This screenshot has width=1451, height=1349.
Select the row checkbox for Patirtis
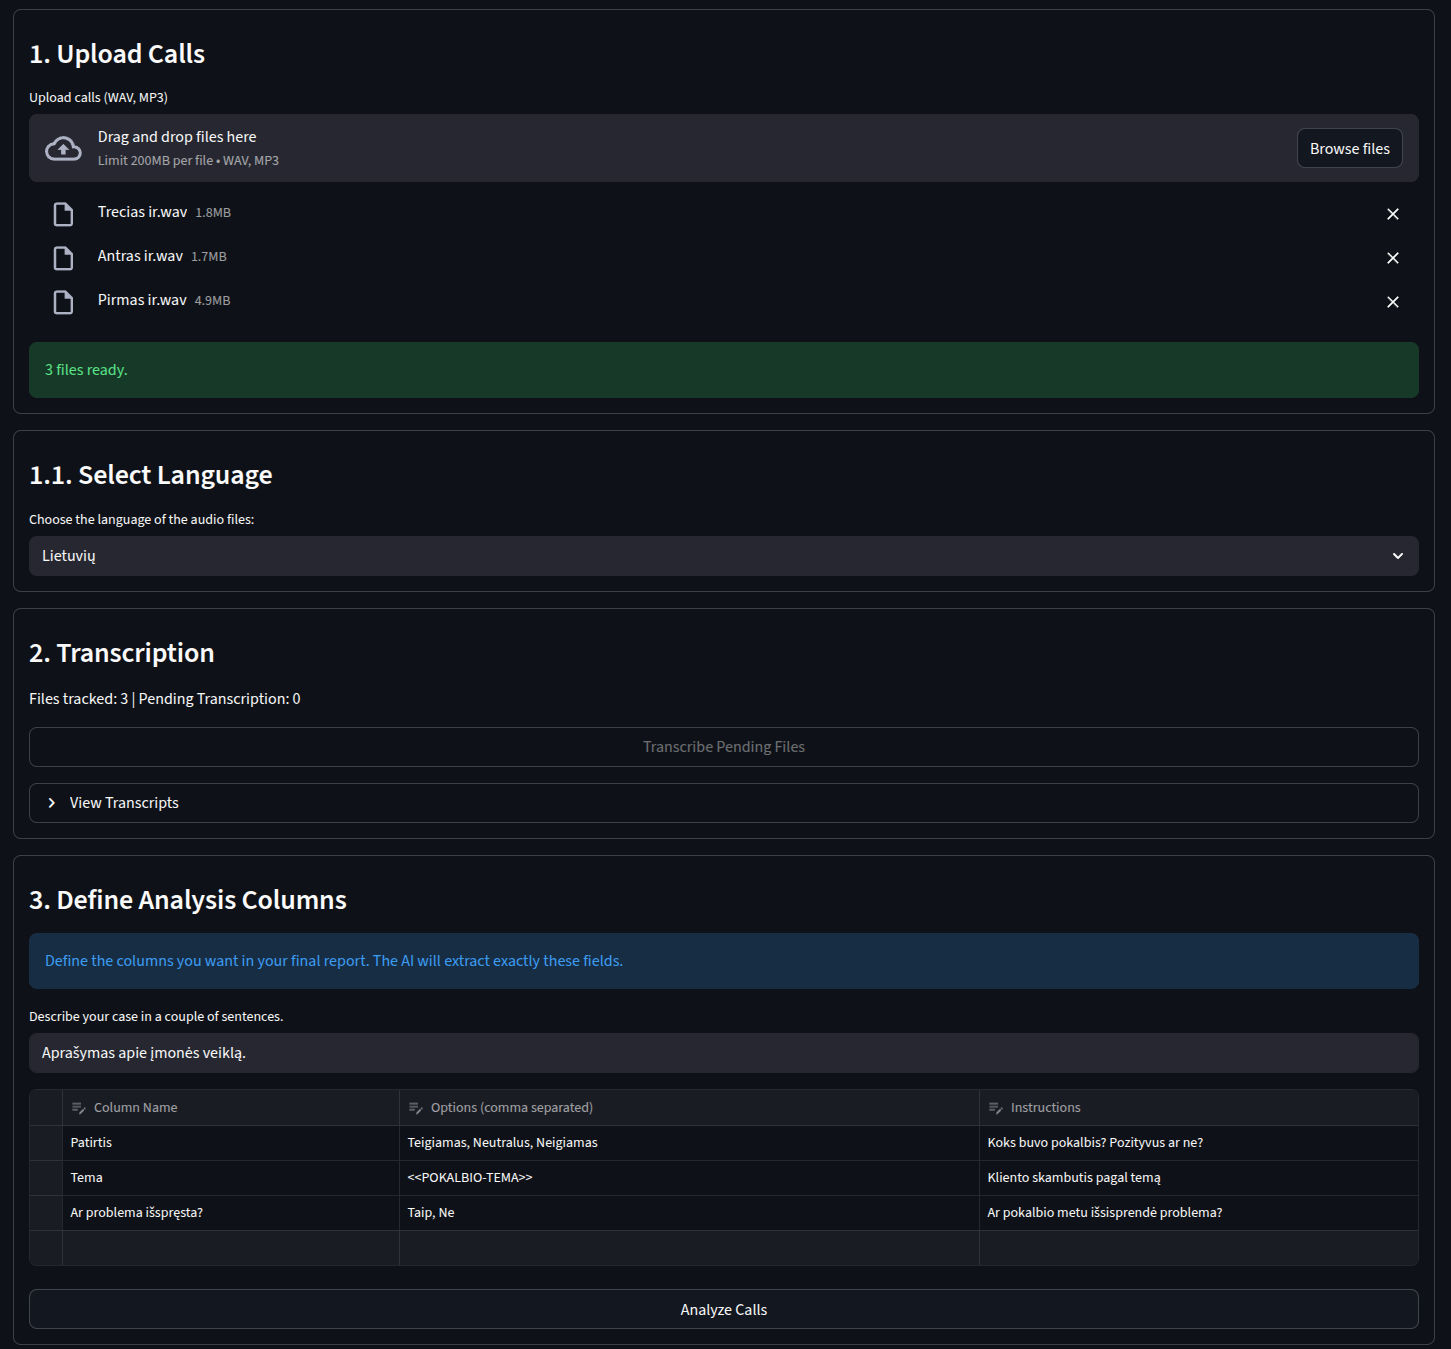click(x=46, y=1143)
